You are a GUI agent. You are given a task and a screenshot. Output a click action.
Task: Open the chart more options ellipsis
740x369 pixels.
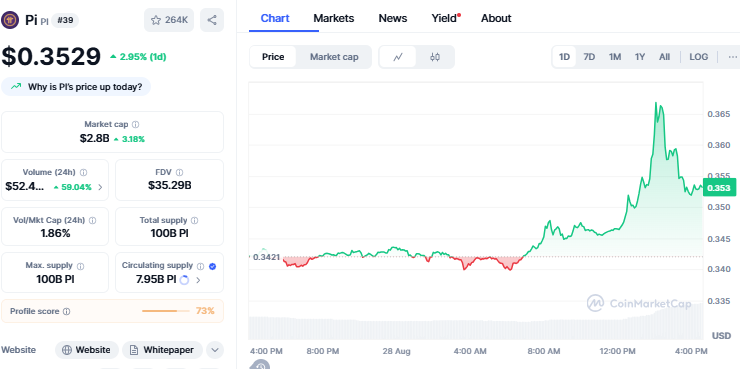(x=732, y=57)
